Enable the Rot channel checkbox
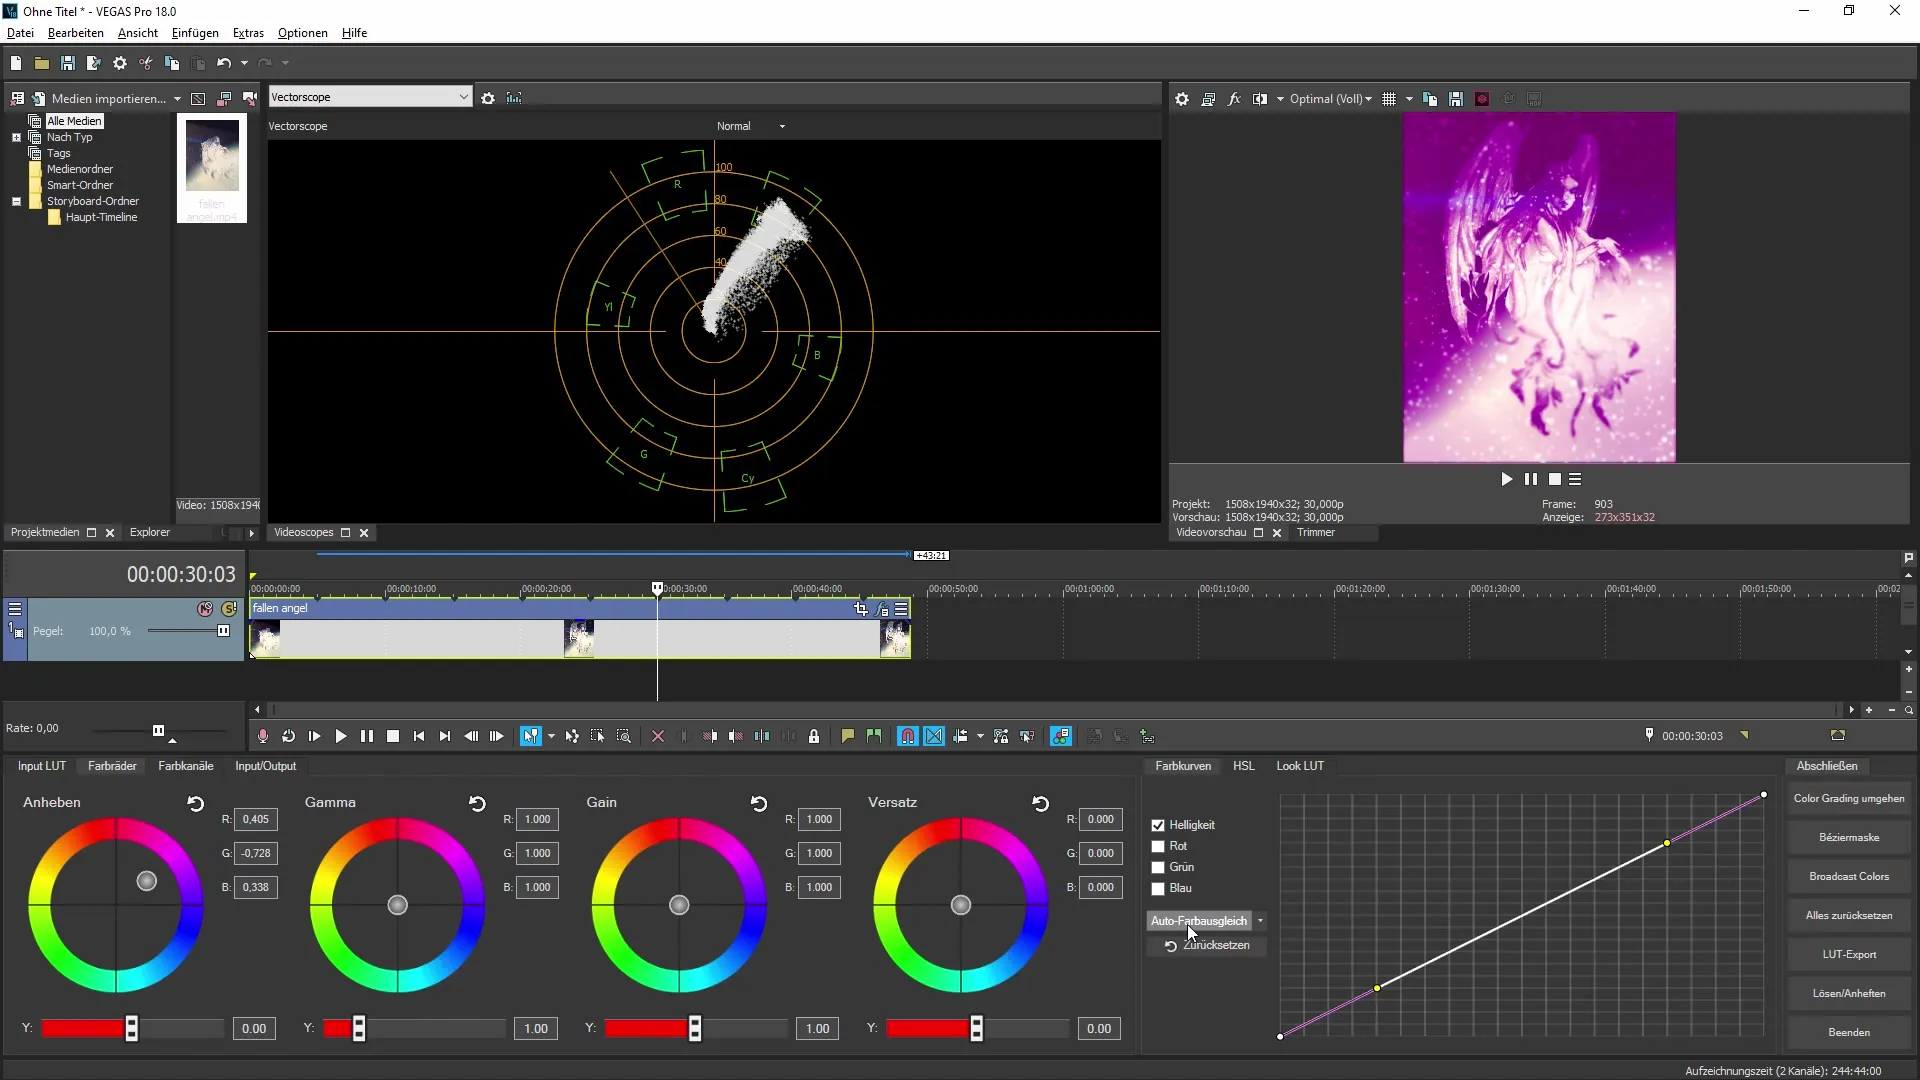This screenshot has width=1920, height=1080. click(1158, 845)
